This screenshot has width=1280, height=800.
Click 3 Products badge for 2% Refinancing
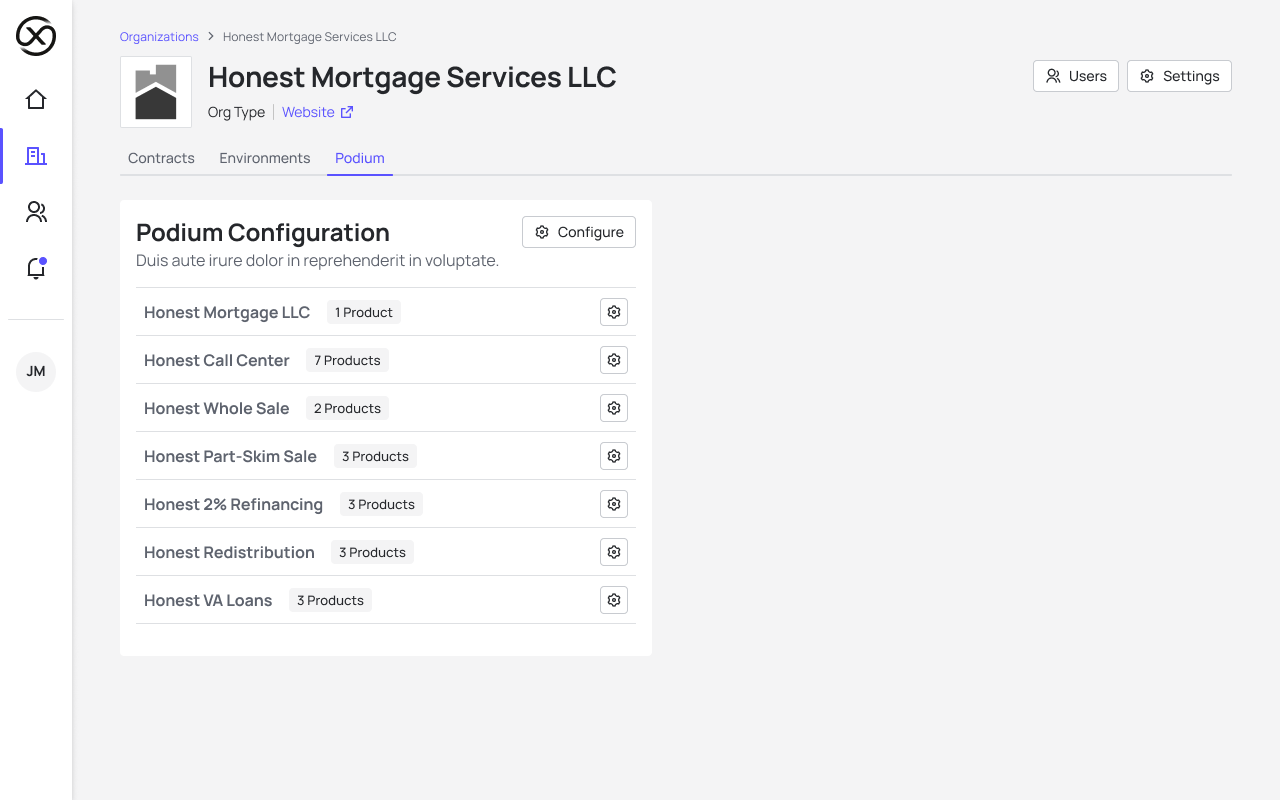click(x=381, y=504)
